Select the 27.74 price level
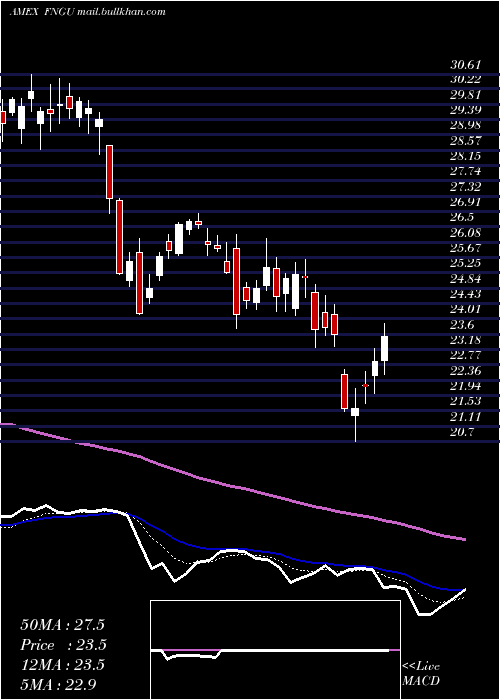The height and width of the screenshot is (700, 500). click(466, 172)
